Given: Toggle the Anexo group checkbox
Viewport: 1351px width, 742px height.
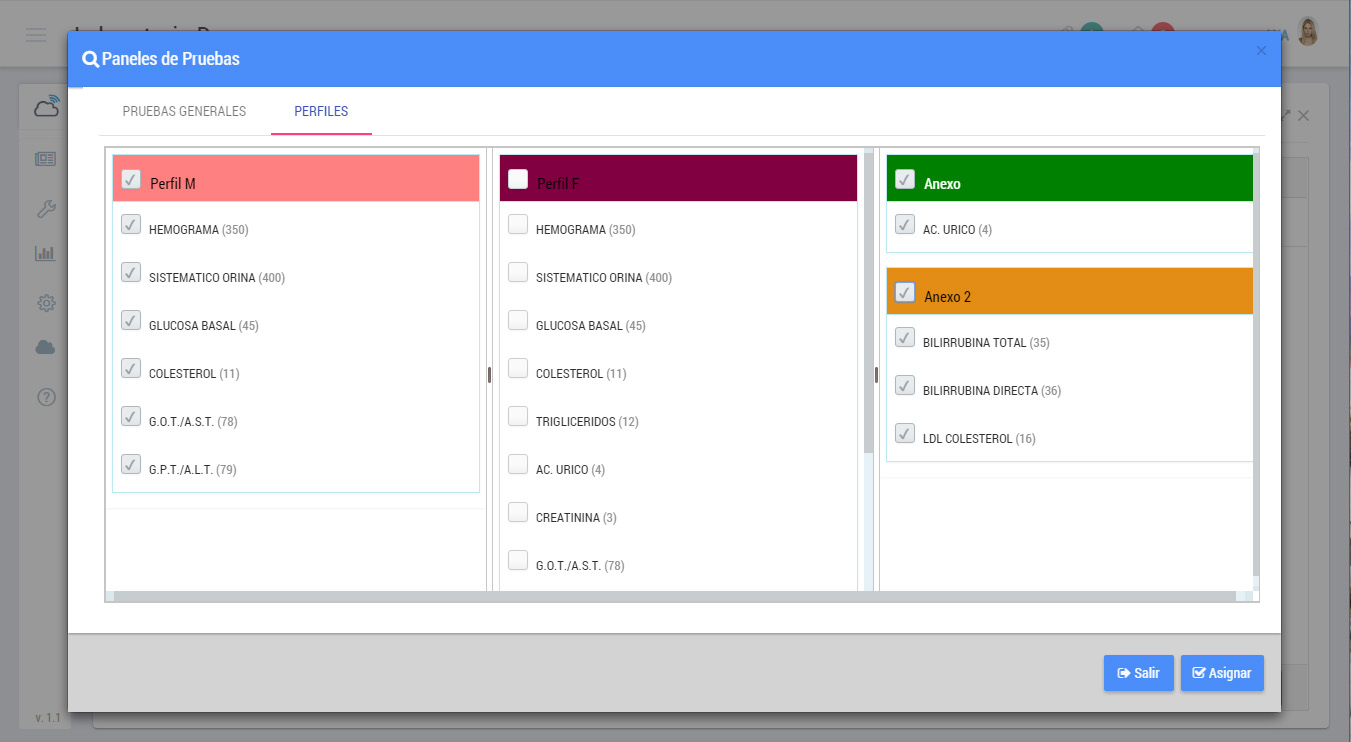Looking at the screenshot, I should [x=905, y=179].
